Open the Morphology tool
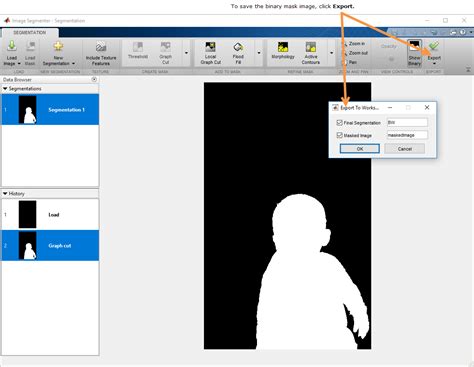 tap(283, 51)
